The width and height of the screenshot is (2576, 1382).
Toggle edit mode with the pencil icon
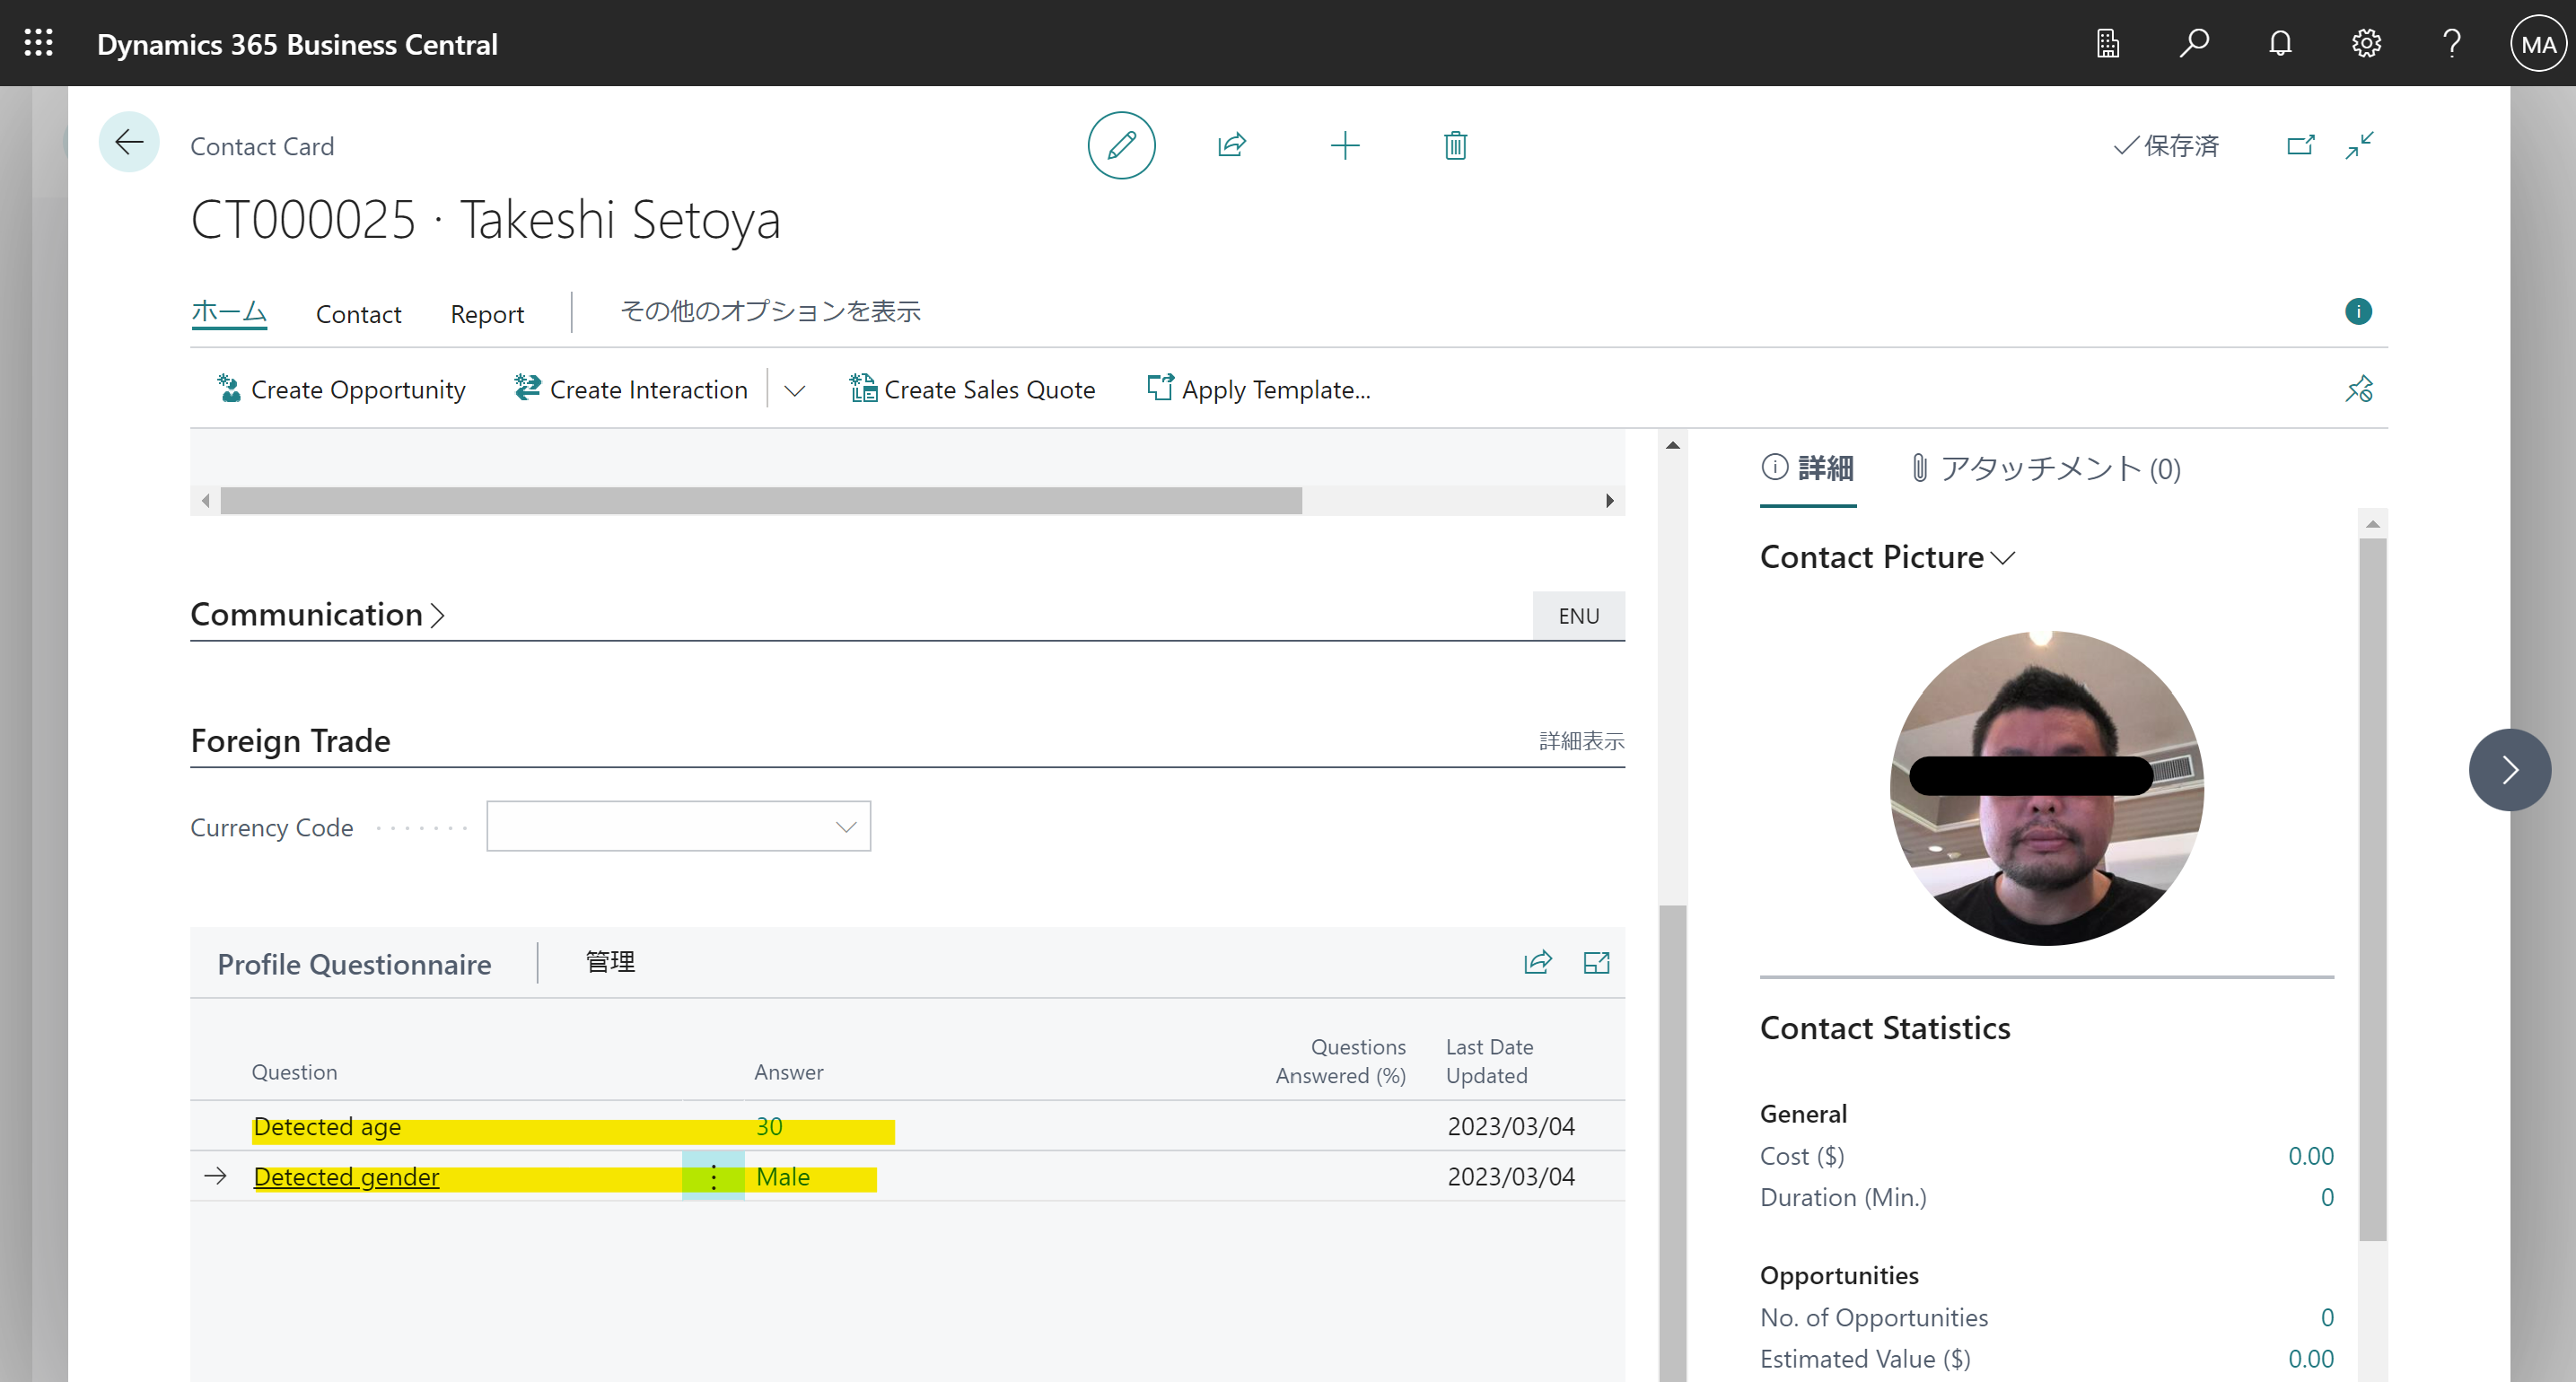click(1121, 145)
